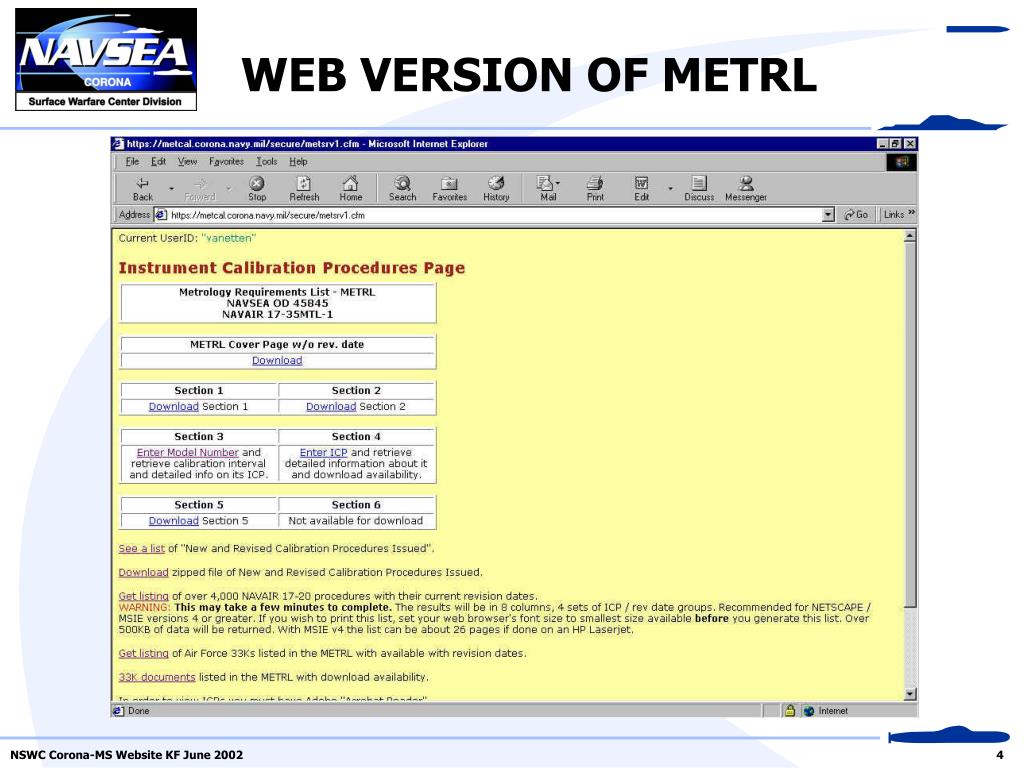Open the Enter Model Number link
The width and height of the screenshot is (1024, 768).
(187, 452)
